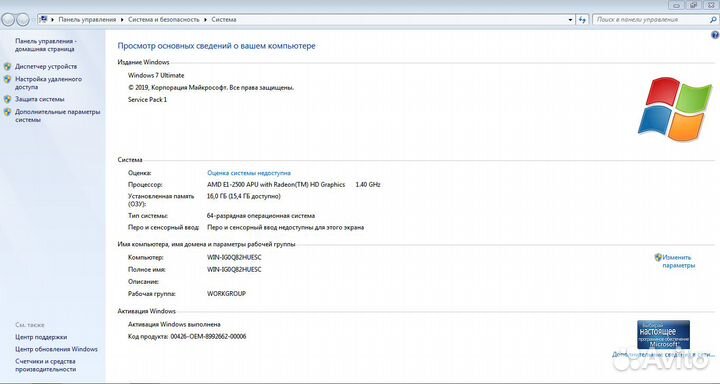This screenshot has height=384, width=720.
Task: Expand the arrow before Панель управления breadcrumb
Action: pyautogui.click(x=53, y=20)
